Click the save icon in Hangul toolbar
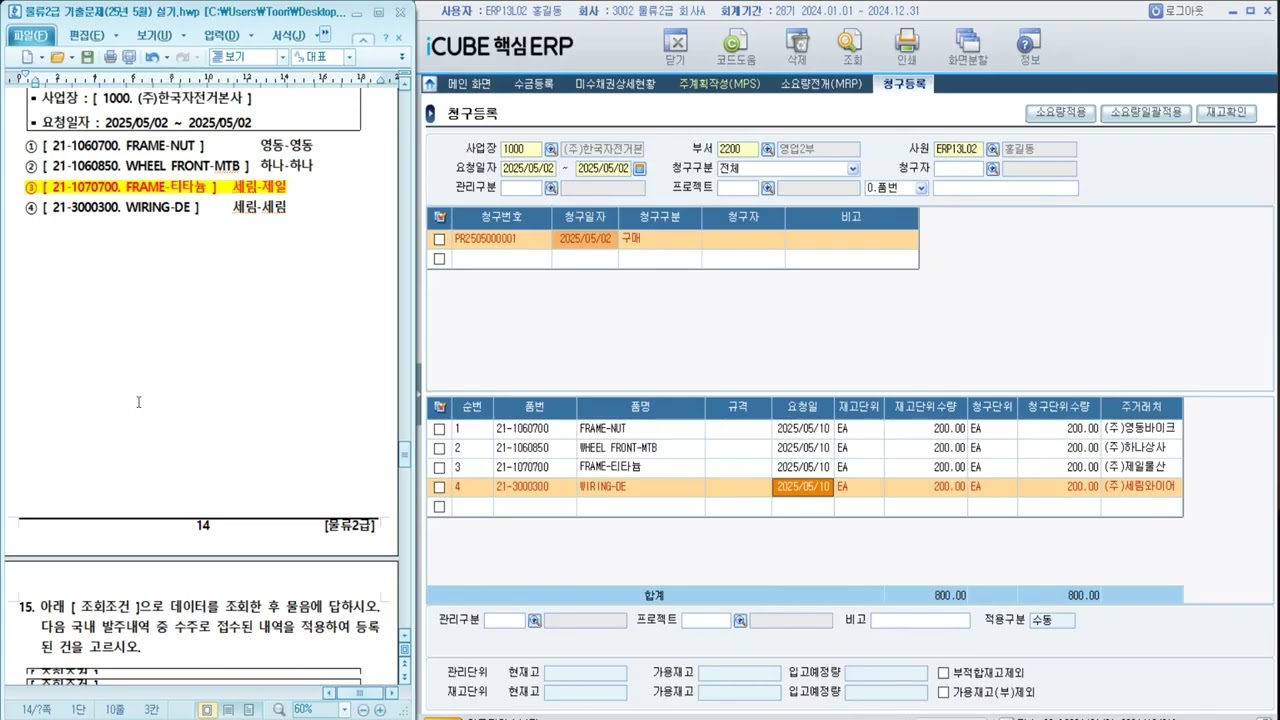 (87, 57)
